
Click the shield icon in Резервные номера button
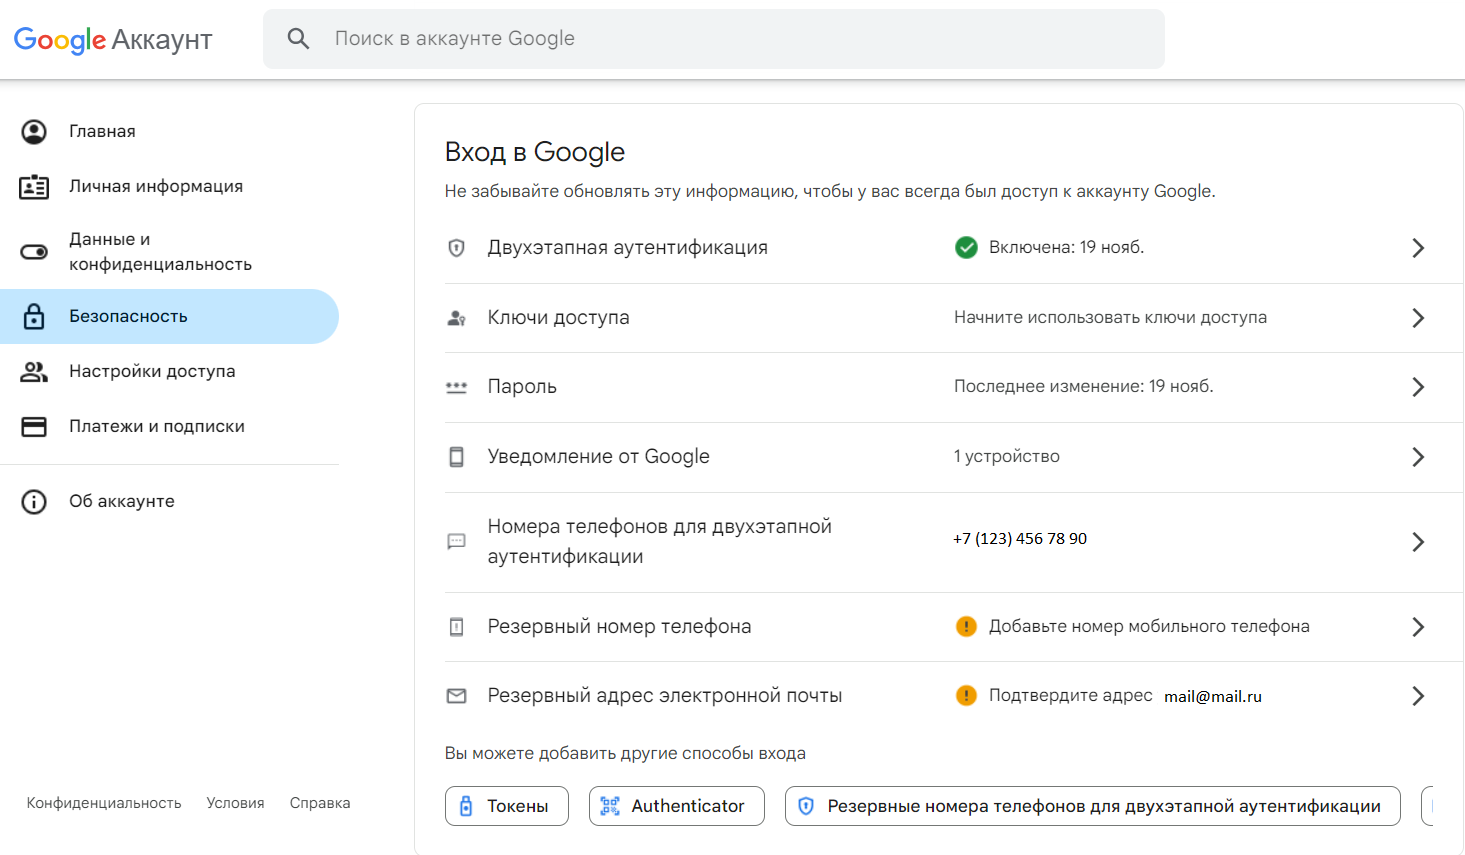[x=806, y=806]
